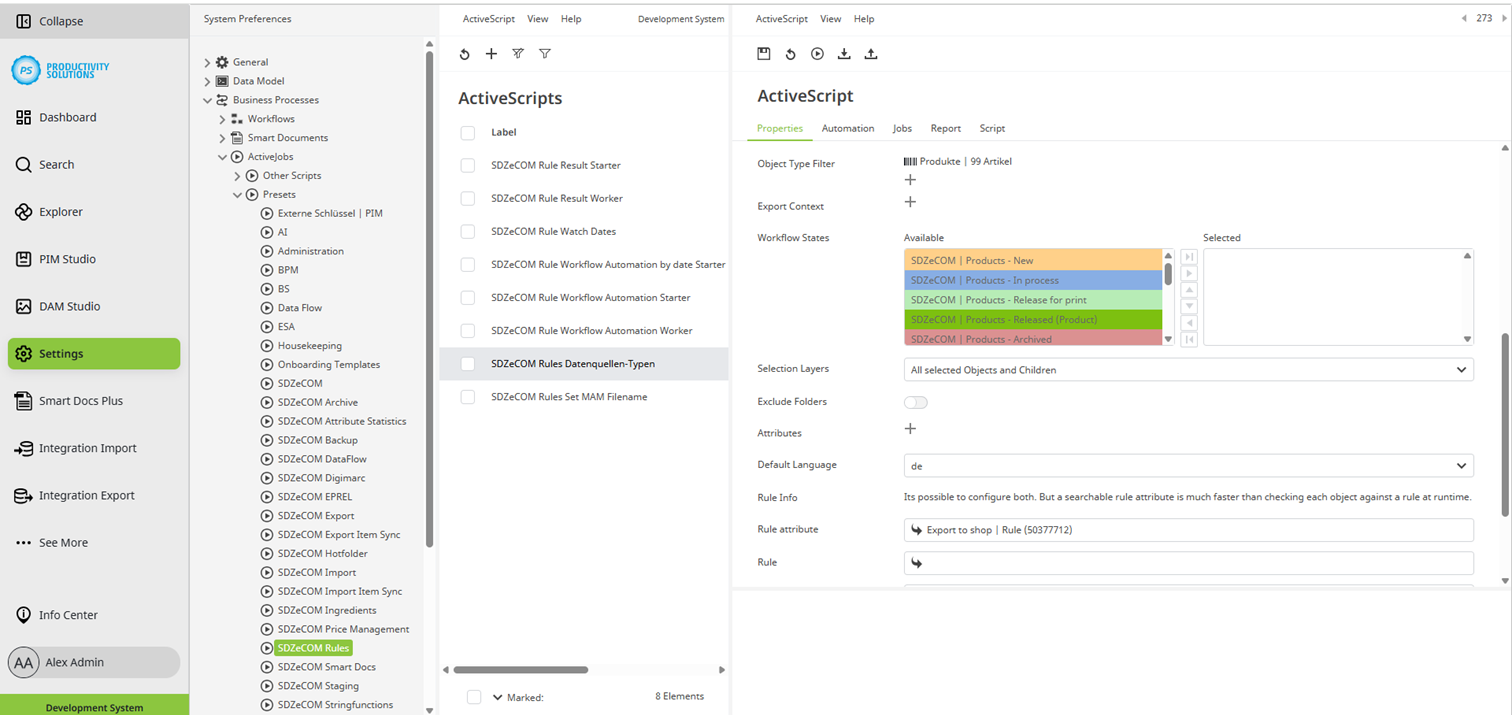Screen dimensions: 1512x715
Task: Check the checkbox next to SDZeCOM Rule Result Starter
Action: click(x=467, y=165)
